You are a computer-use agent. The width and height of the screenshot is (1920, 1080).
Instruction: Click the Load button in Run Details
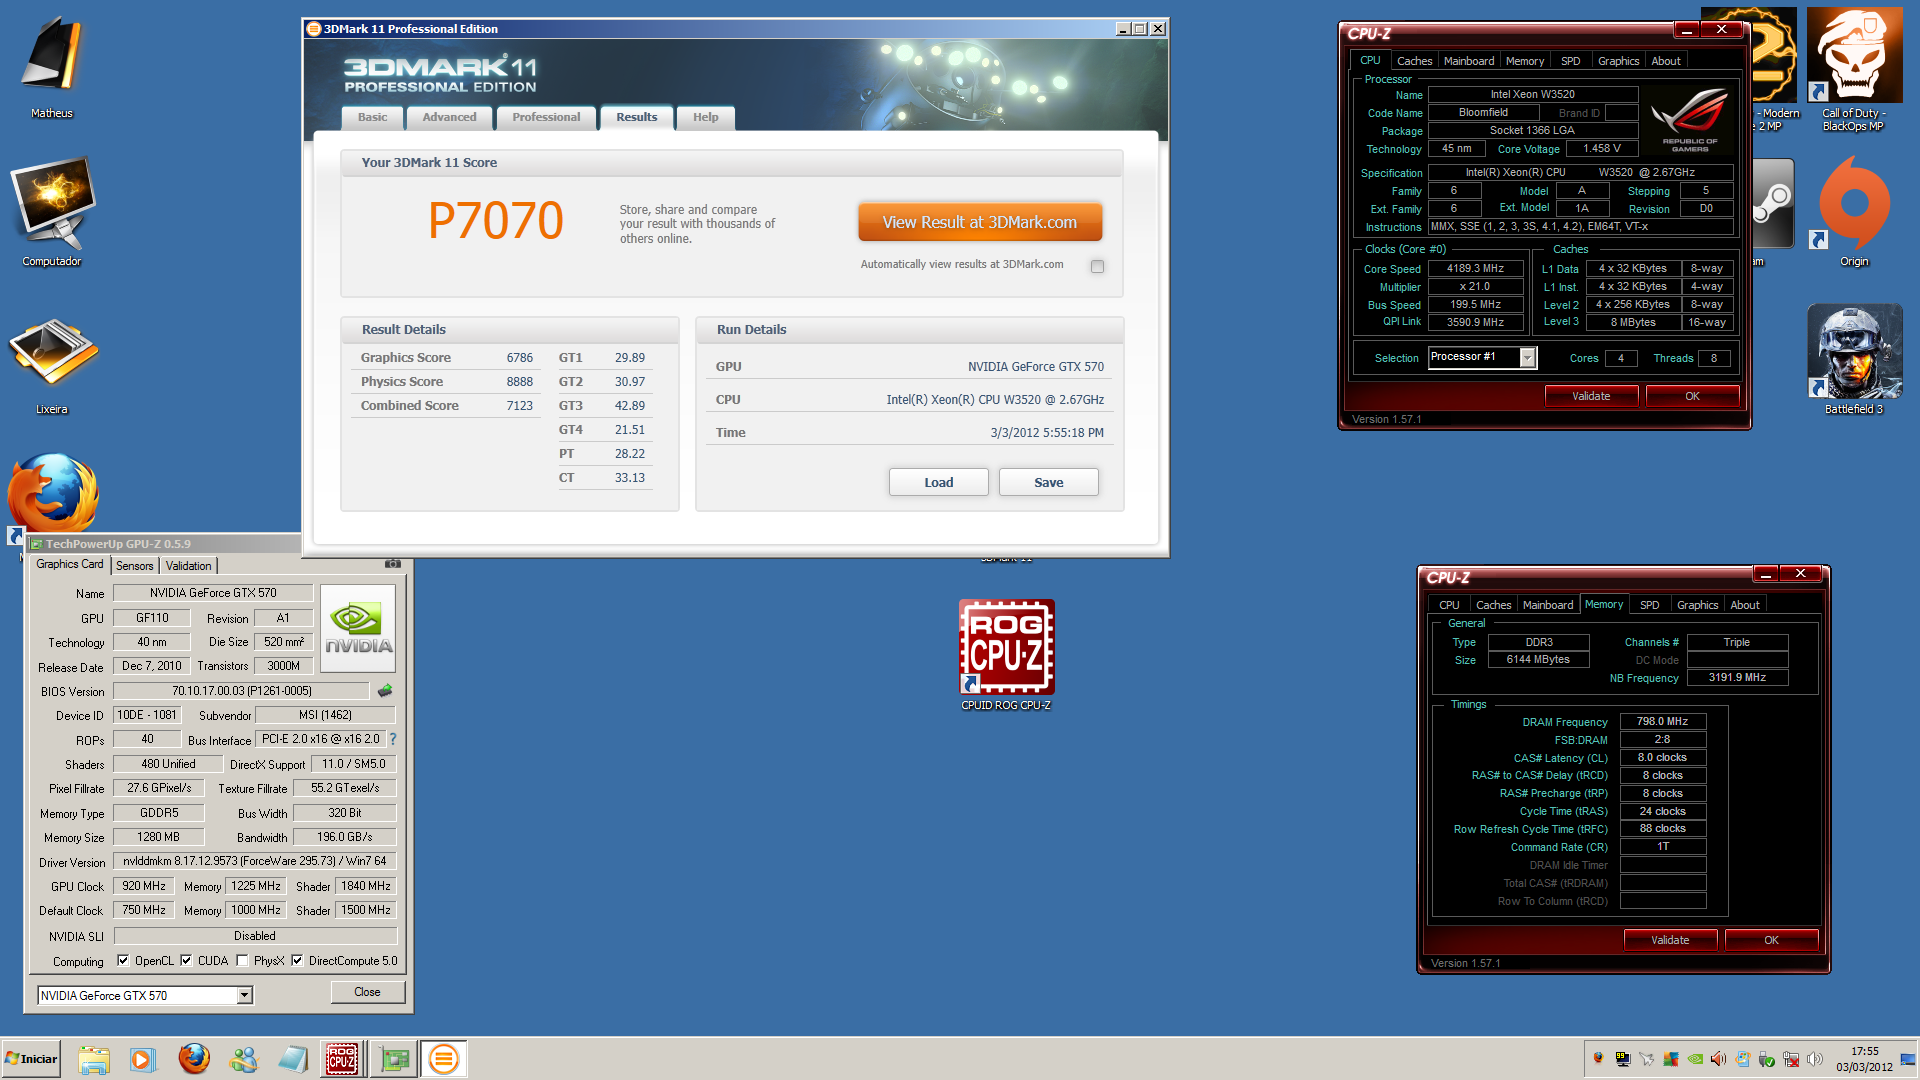(x=938, y=482)
